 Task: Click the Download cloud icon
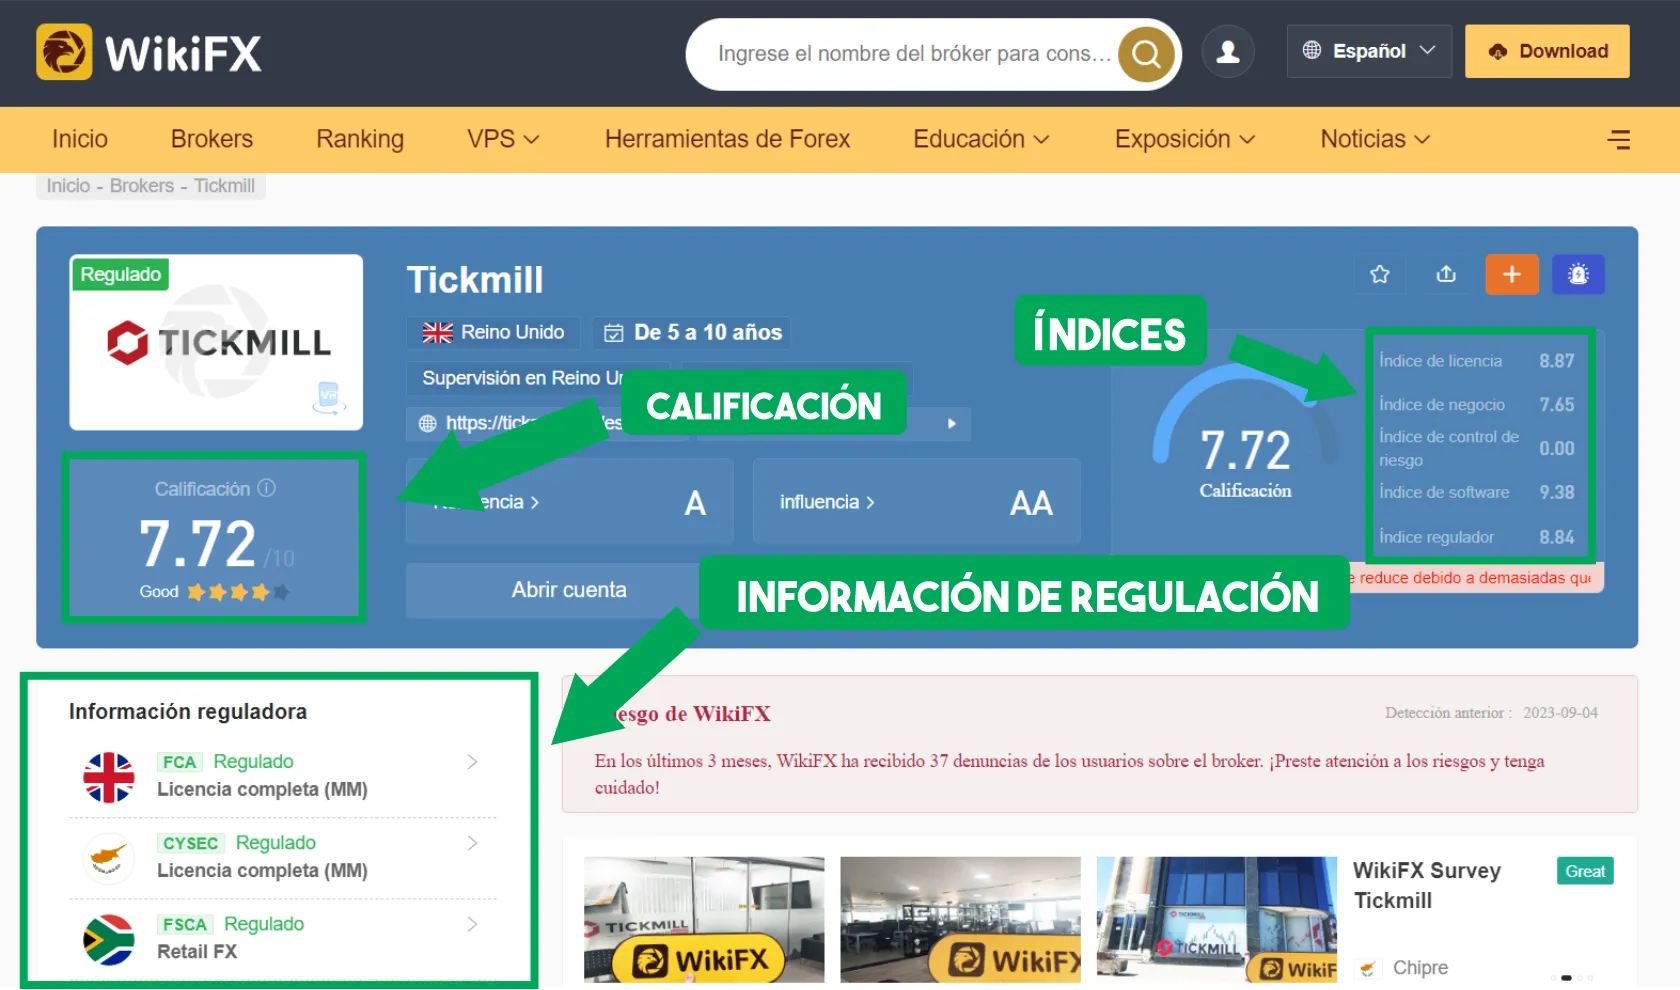pos(1498,52)
